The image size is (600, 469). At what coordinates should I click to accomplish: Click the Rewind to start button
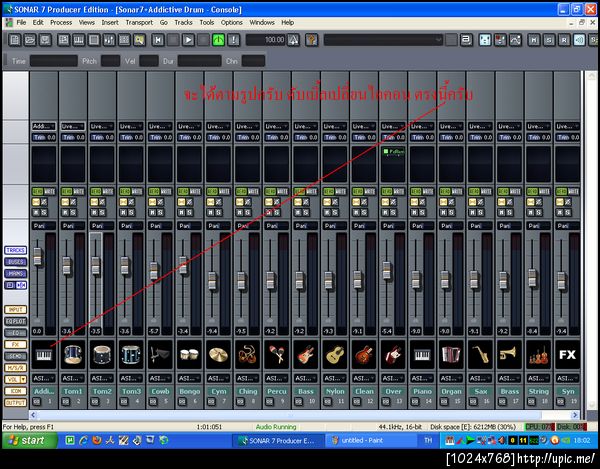(158, 39)
